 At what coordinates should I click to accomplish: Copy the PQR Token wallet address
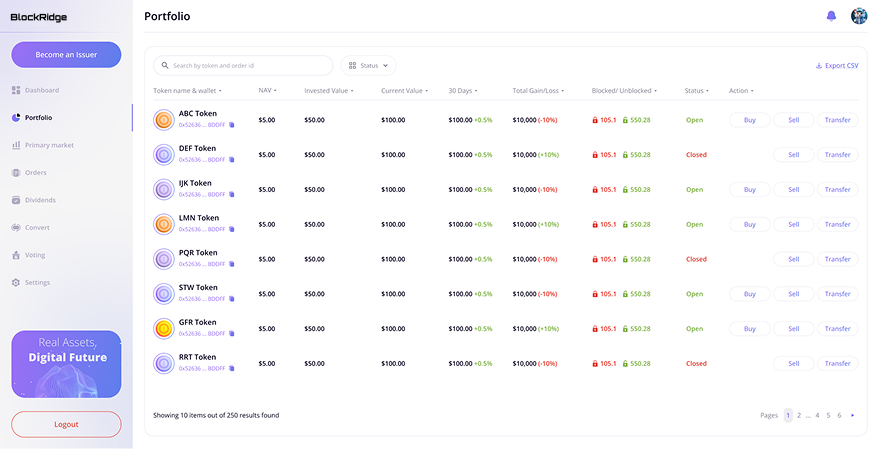click(x=231, y=265)
